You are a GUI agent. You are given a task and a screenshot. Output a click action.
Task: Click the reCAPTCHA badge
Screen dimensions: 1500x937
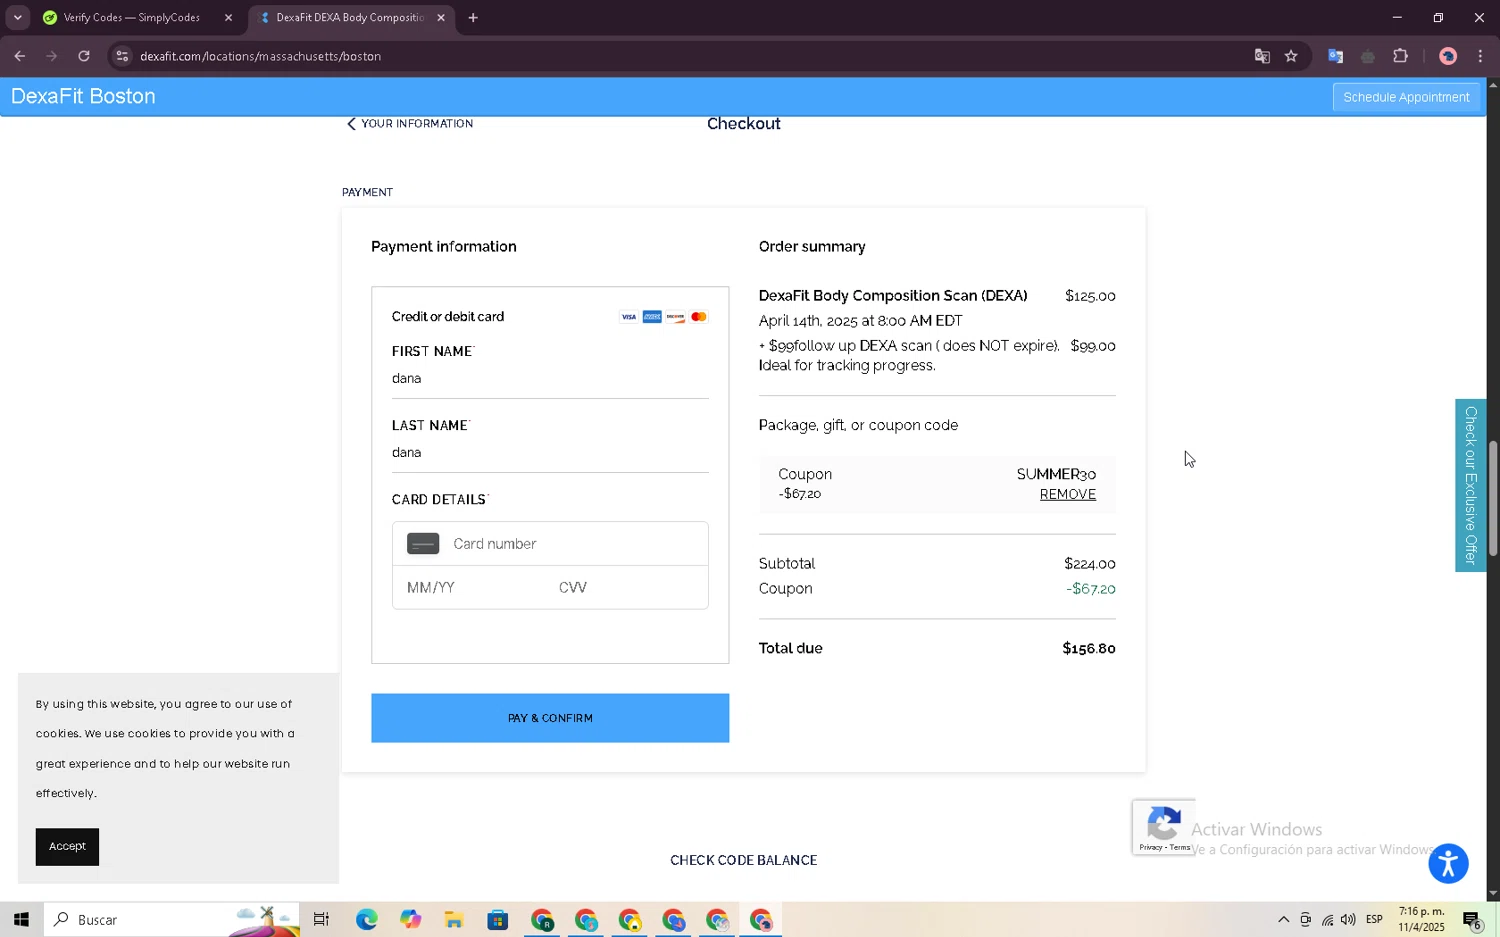(1164, 827)
